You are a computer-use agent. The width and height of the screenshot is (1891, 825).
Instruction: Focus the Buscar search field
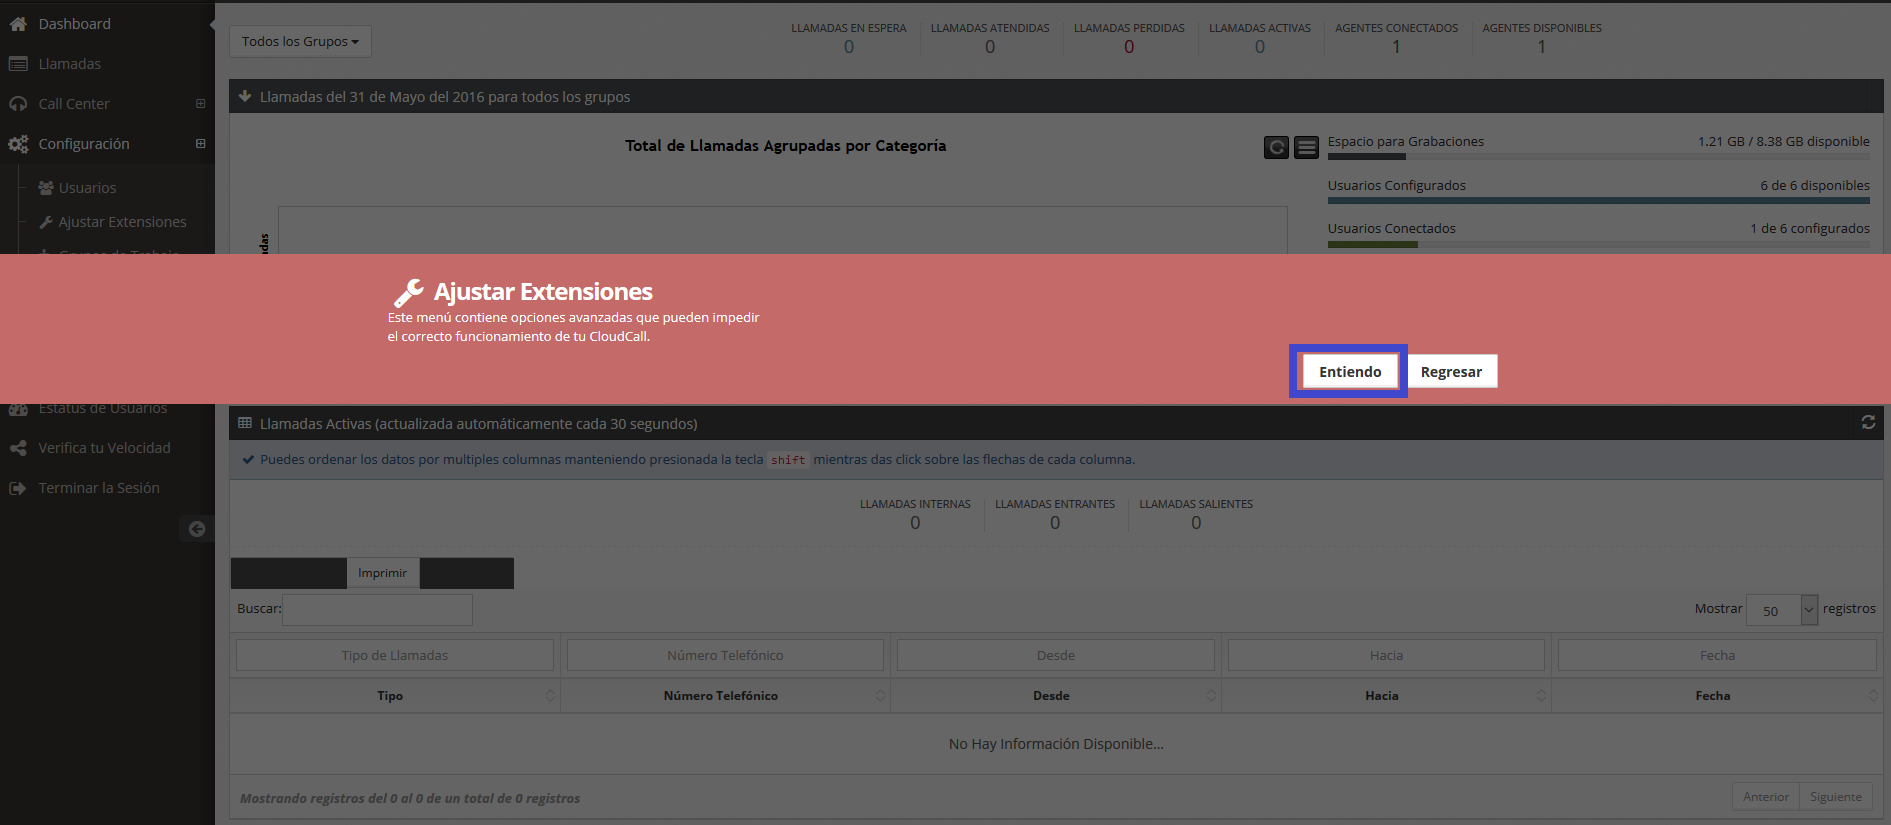click(377, 609)
